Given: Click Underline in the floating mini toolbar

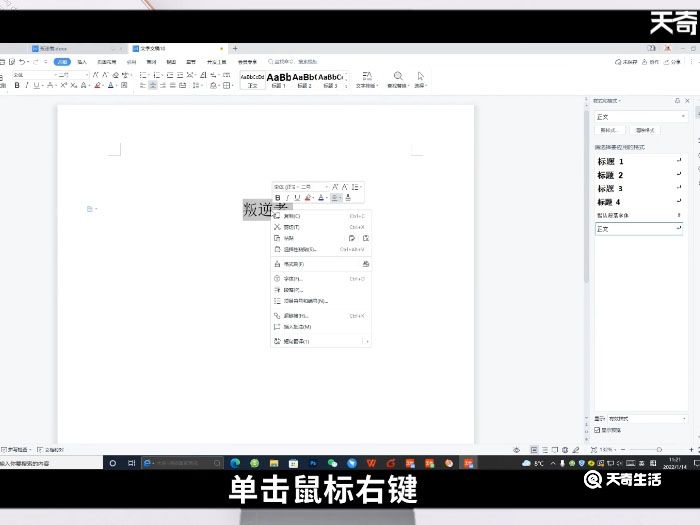Looking at the screenshot, I should [297, 198].
